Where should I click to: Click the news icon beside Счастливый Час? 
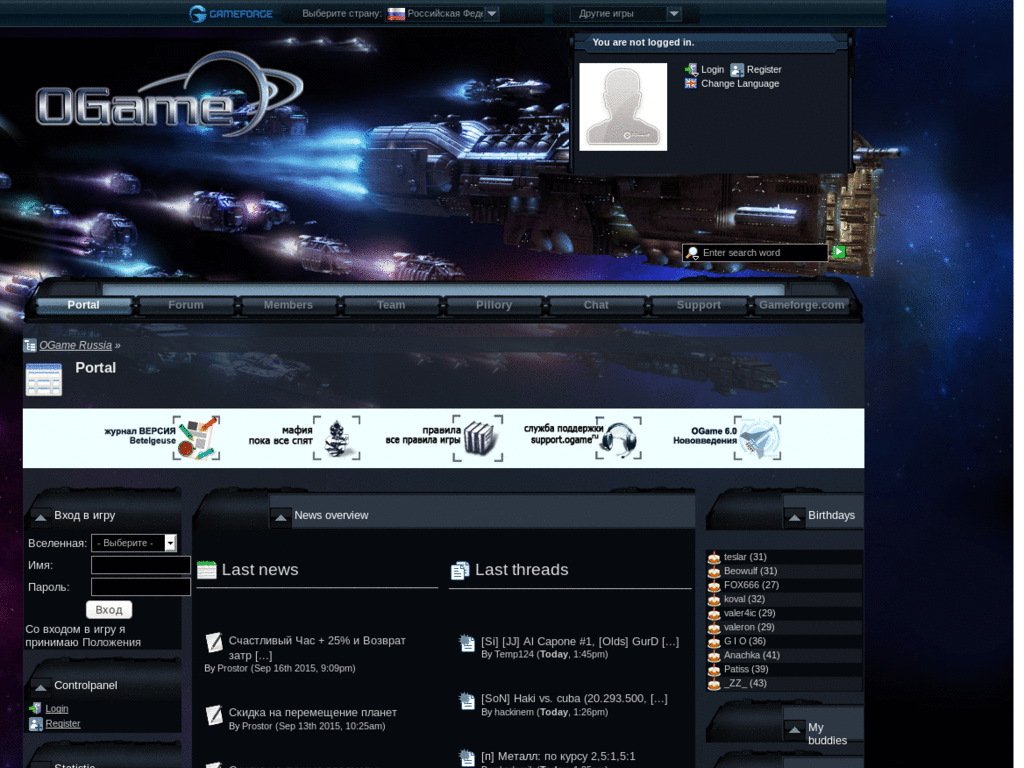(x=214, y=643)
